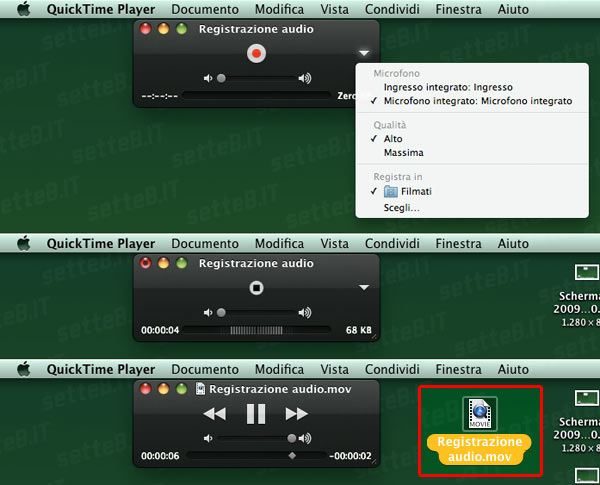
Task: Click the Apple logo in the topmost menu bar
Action: point(24,8)
